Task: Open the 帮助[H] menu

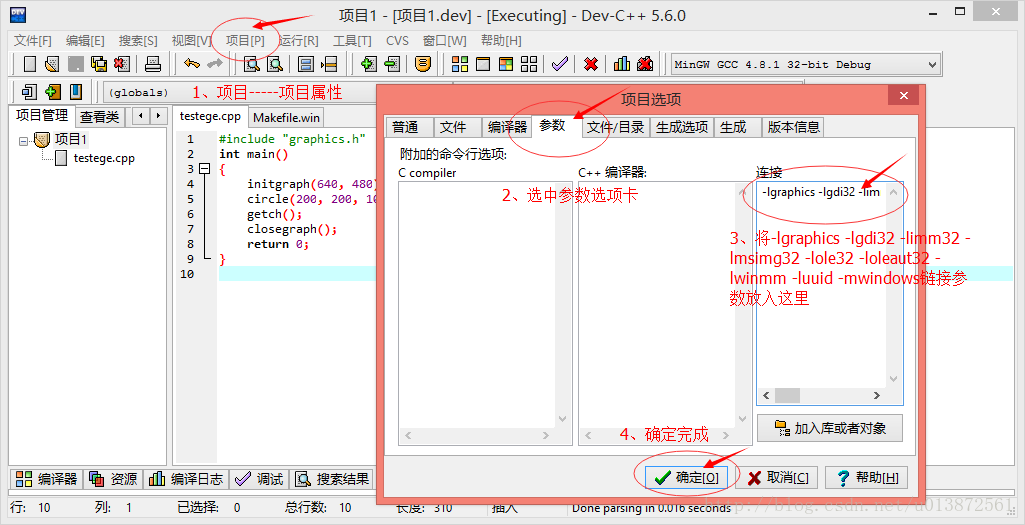Action: pyautogui.click(x=501, y=41)
